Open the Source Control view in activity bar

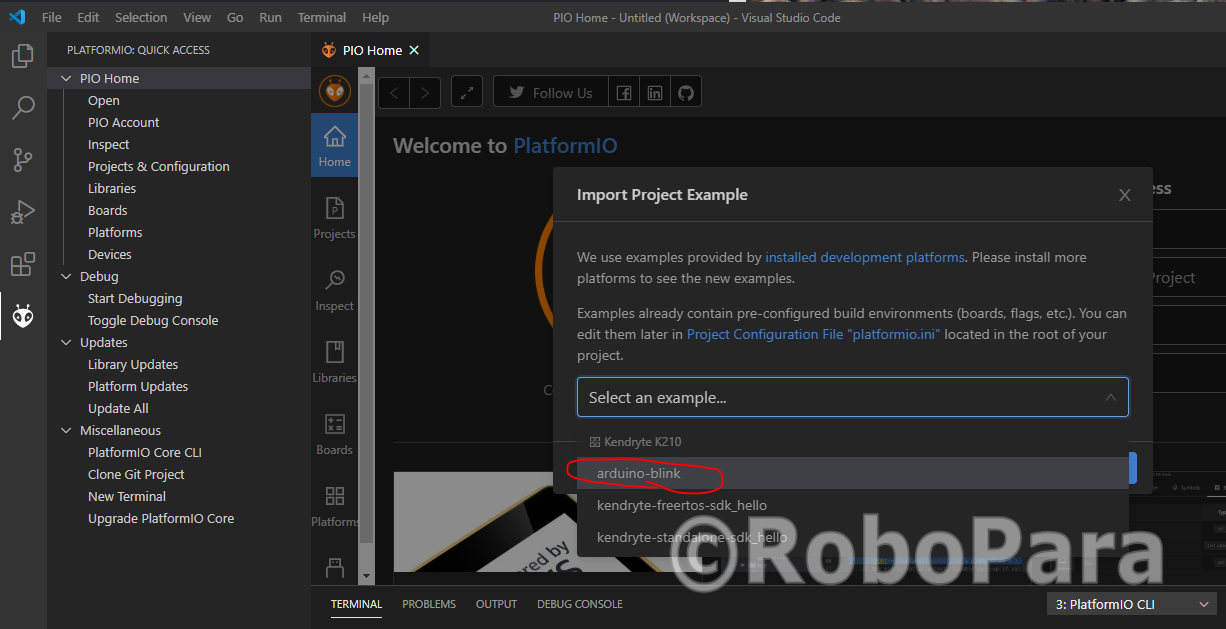22,160
